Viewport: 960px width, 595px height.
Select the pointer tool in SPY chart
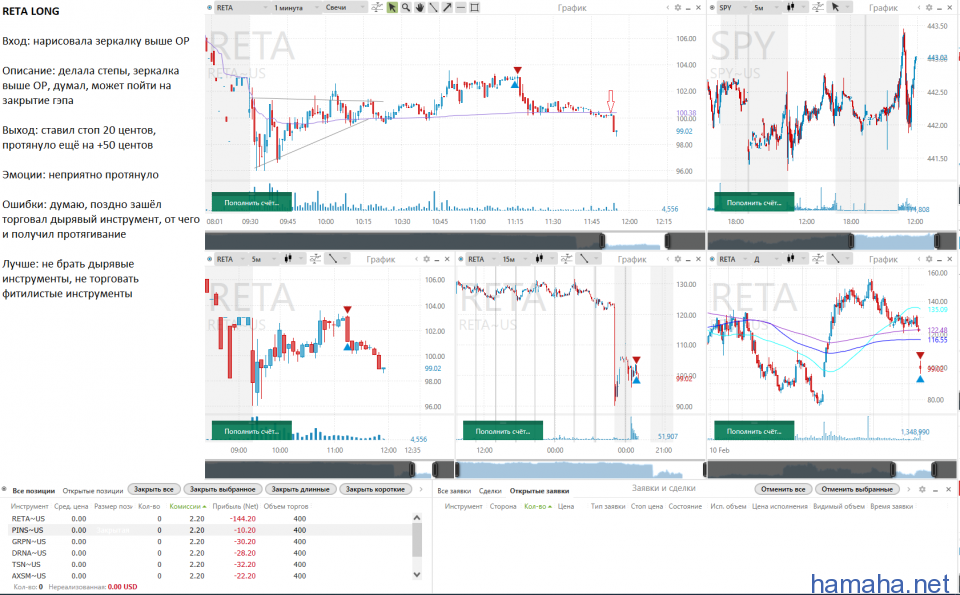[x=836, y=7]
